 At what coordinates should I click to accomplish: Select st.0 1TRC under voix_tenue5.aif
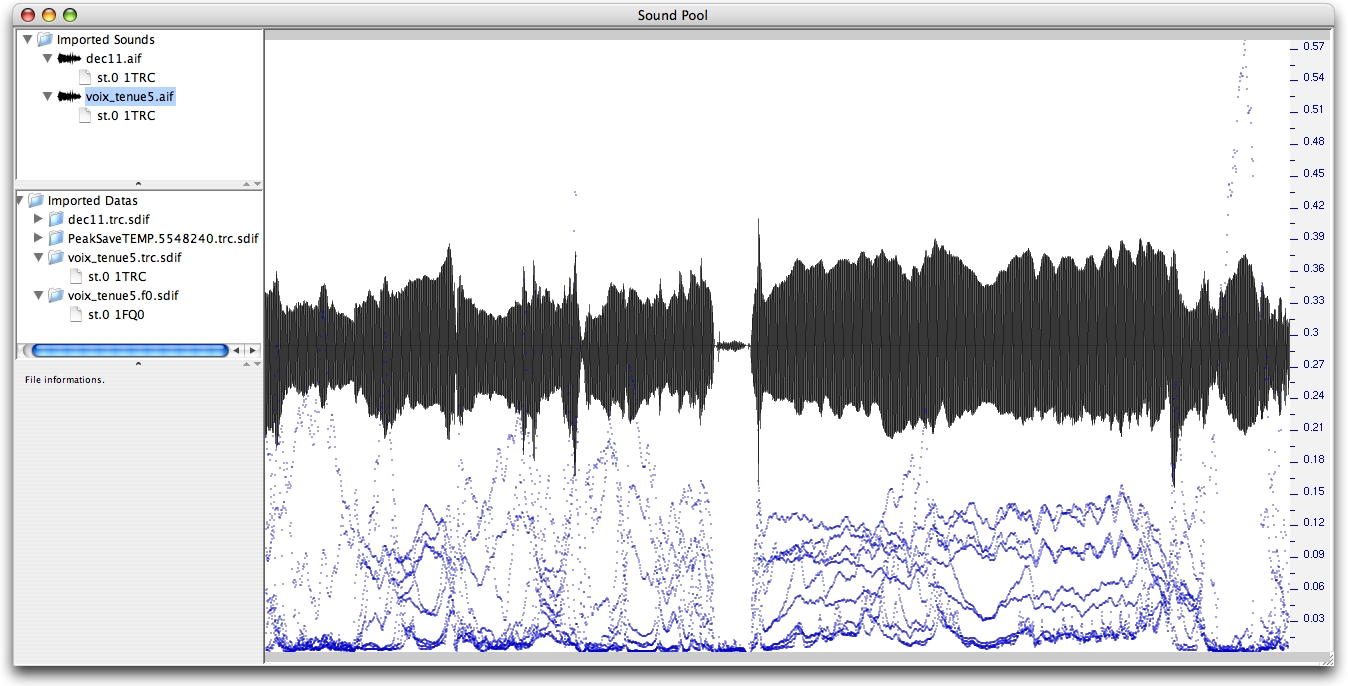pyautogui.click(x=126, y=116)
